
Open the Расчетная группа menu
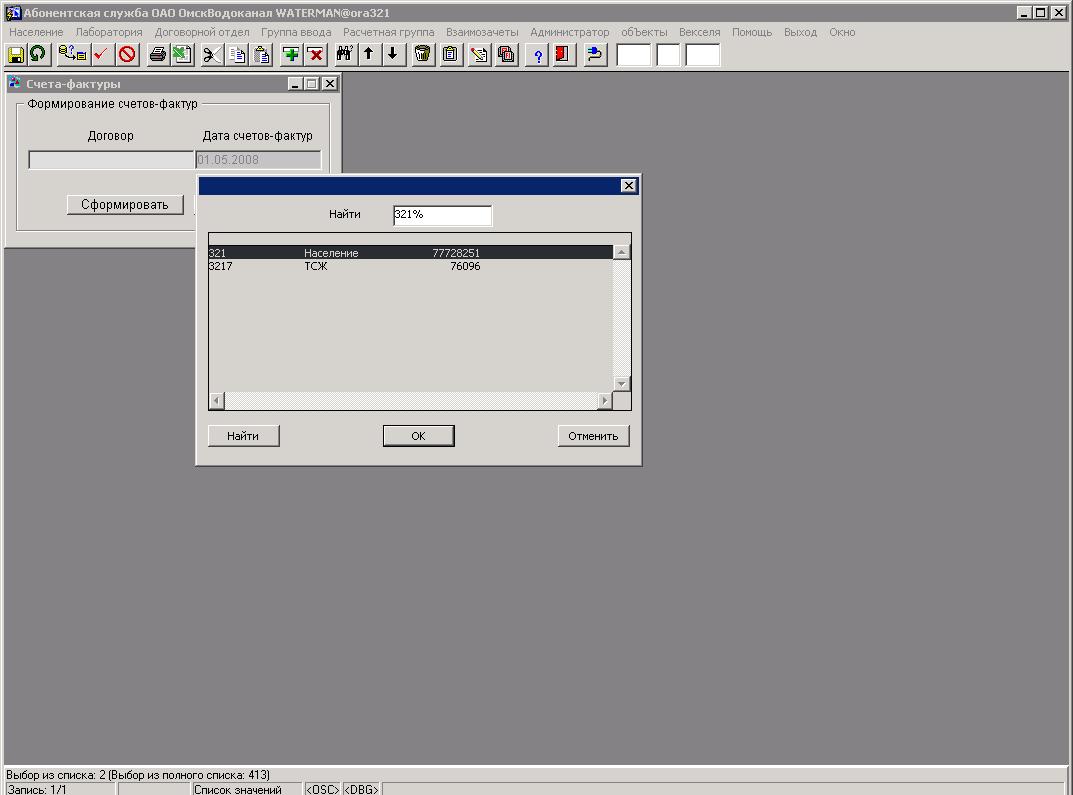[x=388, y=32]
